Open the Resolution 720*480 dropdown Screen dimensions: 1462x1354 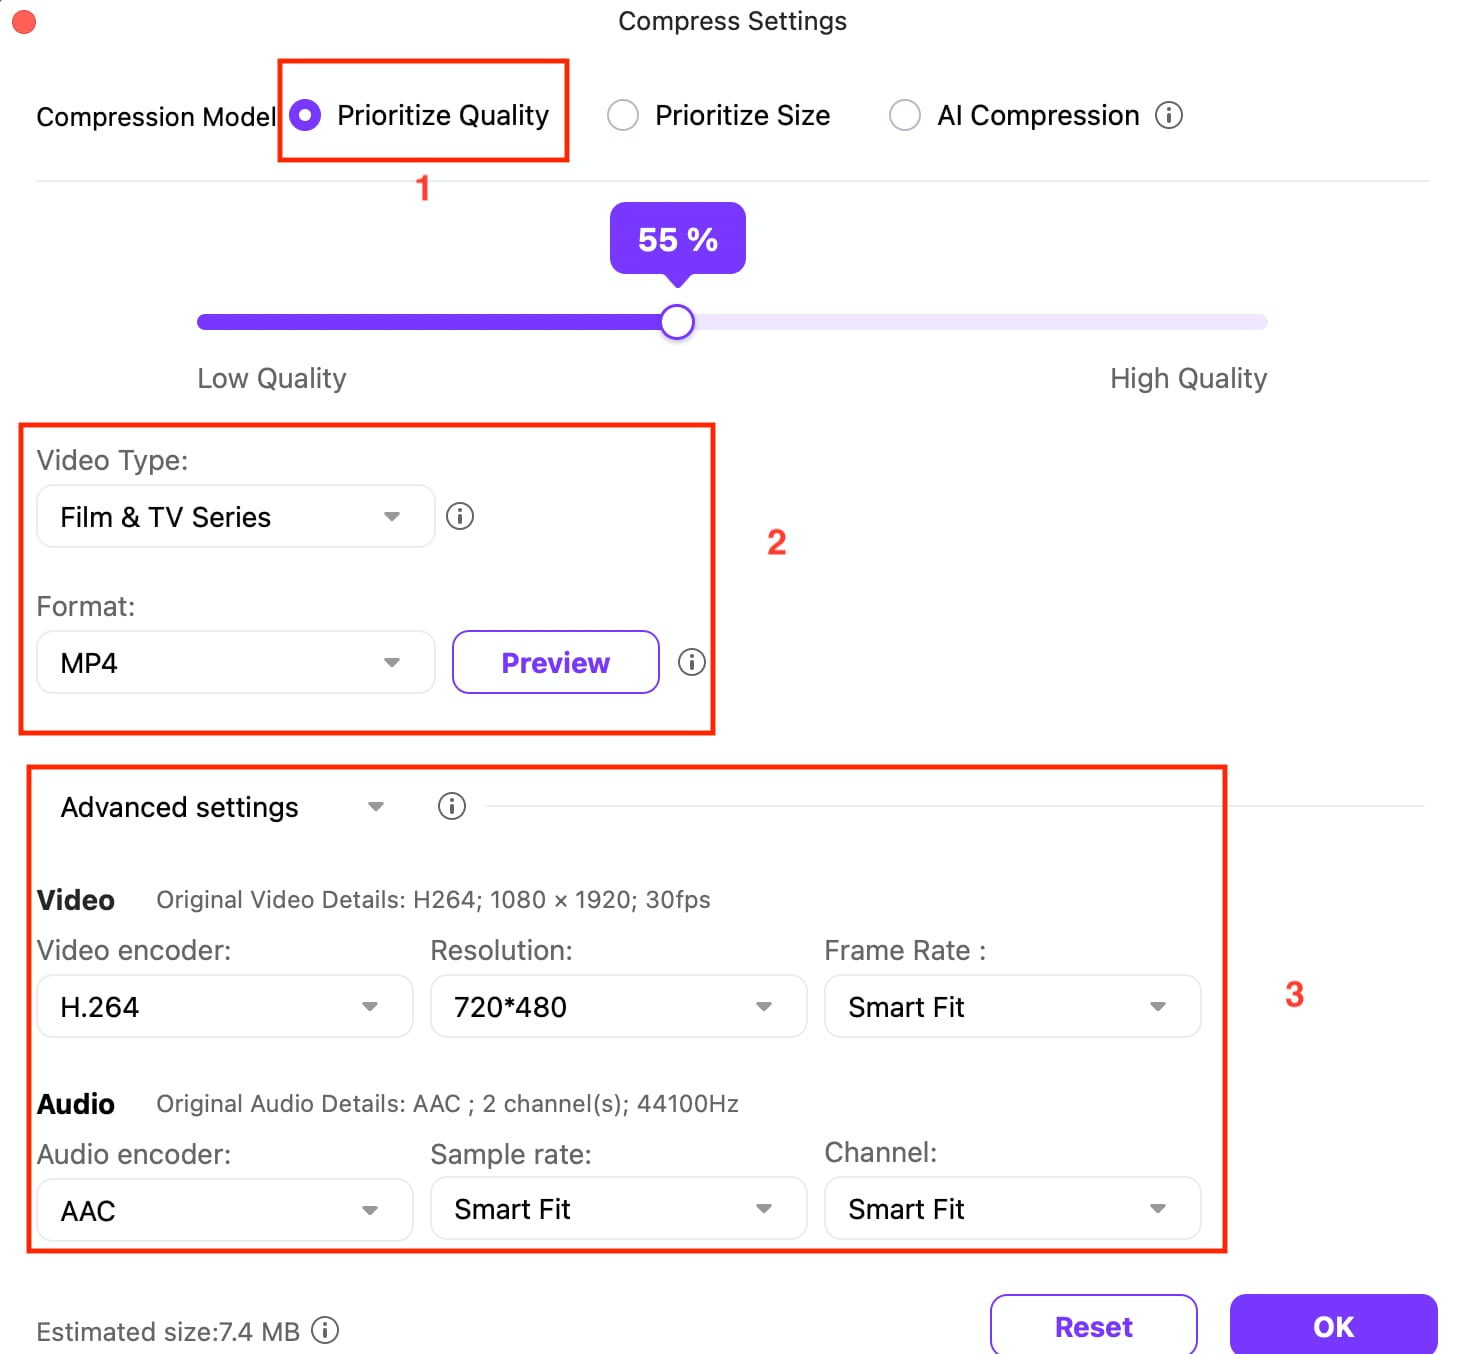(618, 1006)
